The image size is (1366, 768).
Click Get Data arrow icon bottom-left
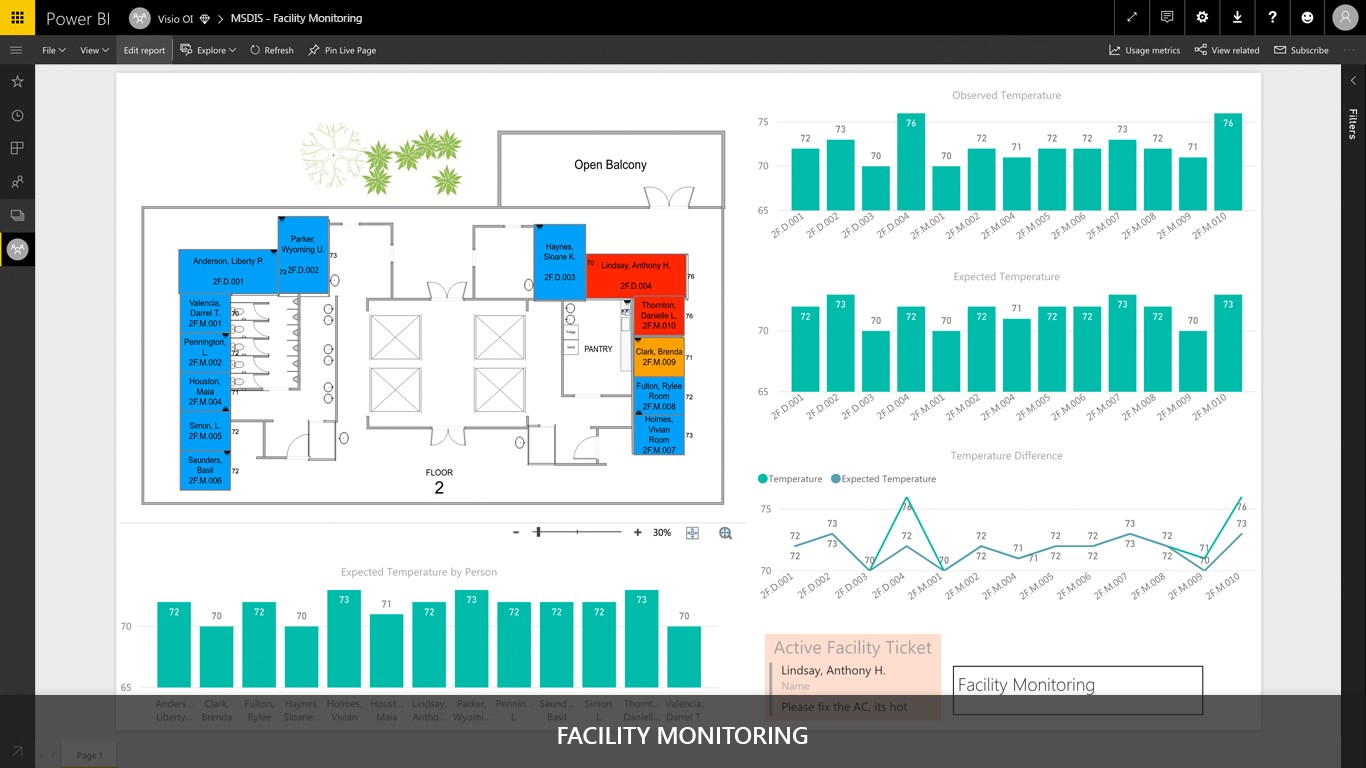pyautogui.click(x=17, y=751)
